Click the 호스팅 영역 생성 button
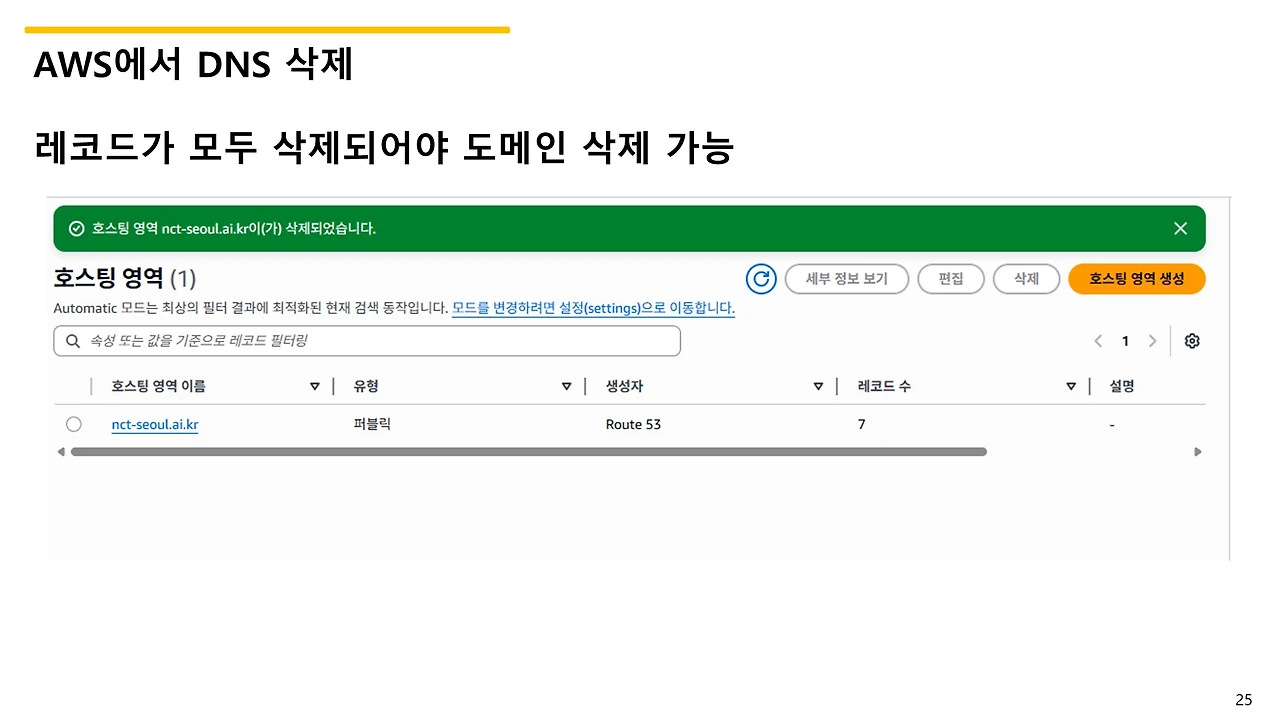Viewport: 1280px width, 720px height. point(1136,279)
